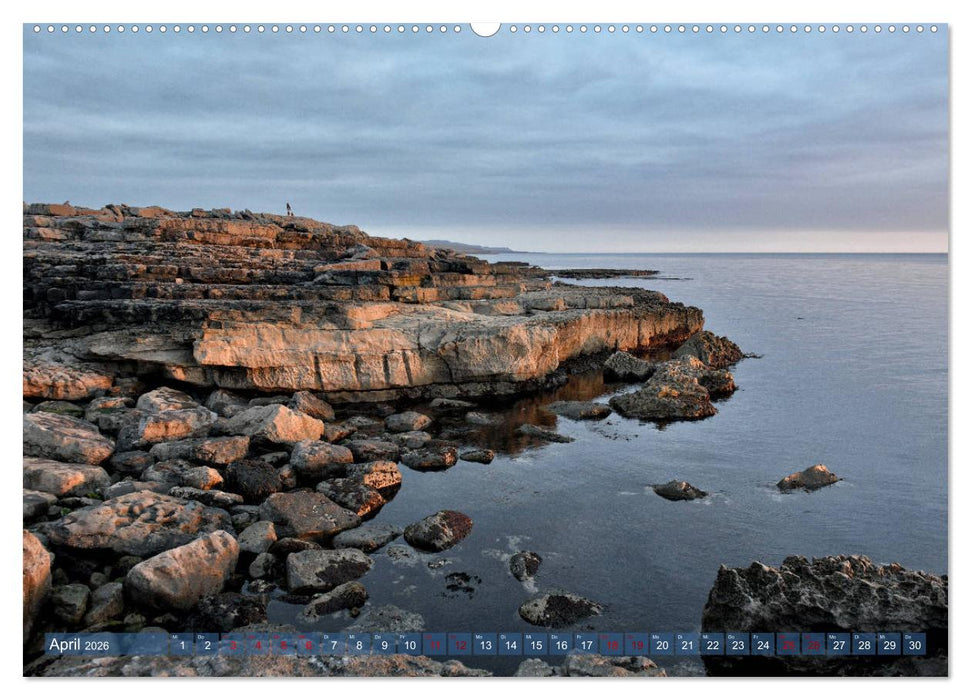Click red Easter Monday date 6

[x=308, y=648]
